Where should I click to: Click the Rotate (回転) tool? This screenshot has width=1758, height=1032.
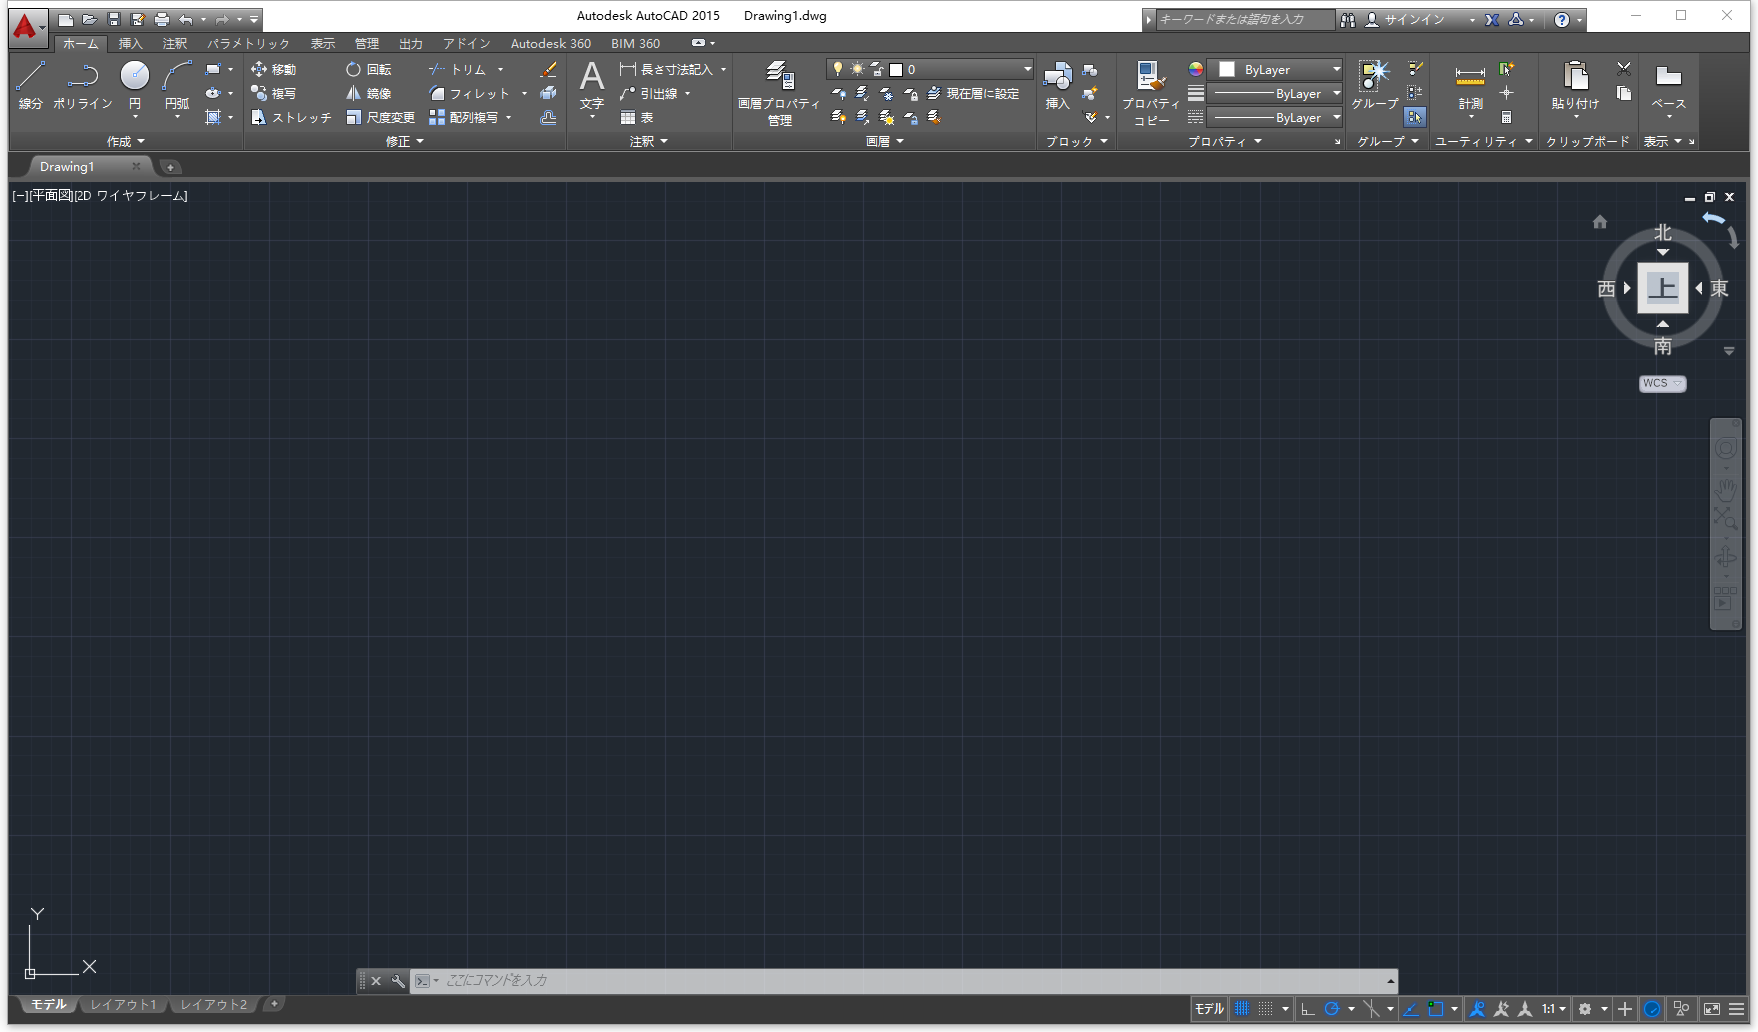[x=369, y=69]
